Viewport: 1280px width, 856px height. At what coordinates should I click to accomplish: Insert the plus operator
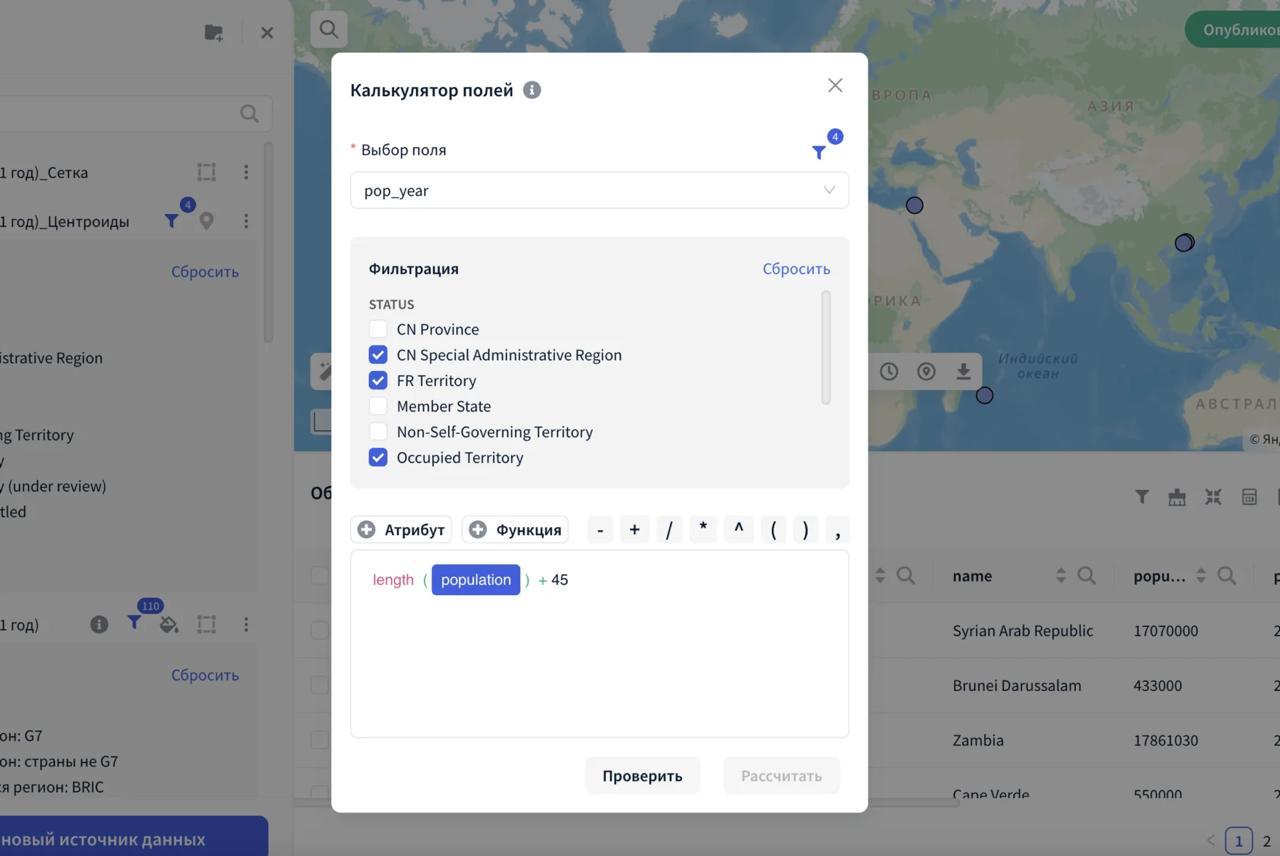click(634, 529)
